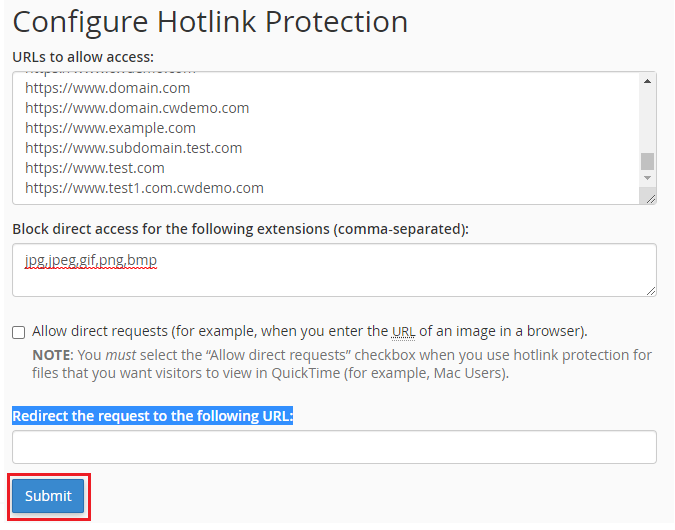This screenshot has height=530, width=675.
Task: Click the Configure Hotlink Protection heading
Action: pyautogui.click(x=210, y=22)
